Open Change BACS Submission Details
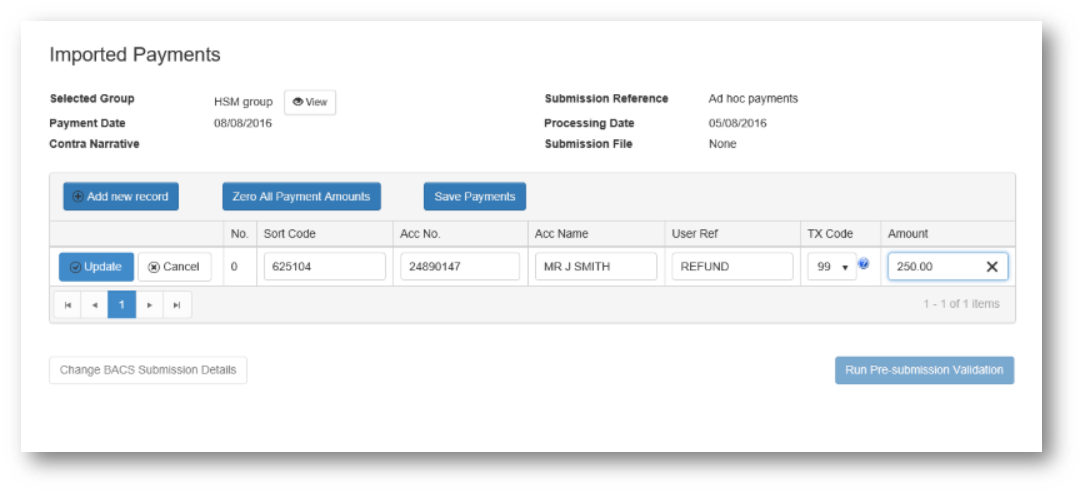Image resolution: width=1084 pixels, height=494 pixels. [148, 370]
